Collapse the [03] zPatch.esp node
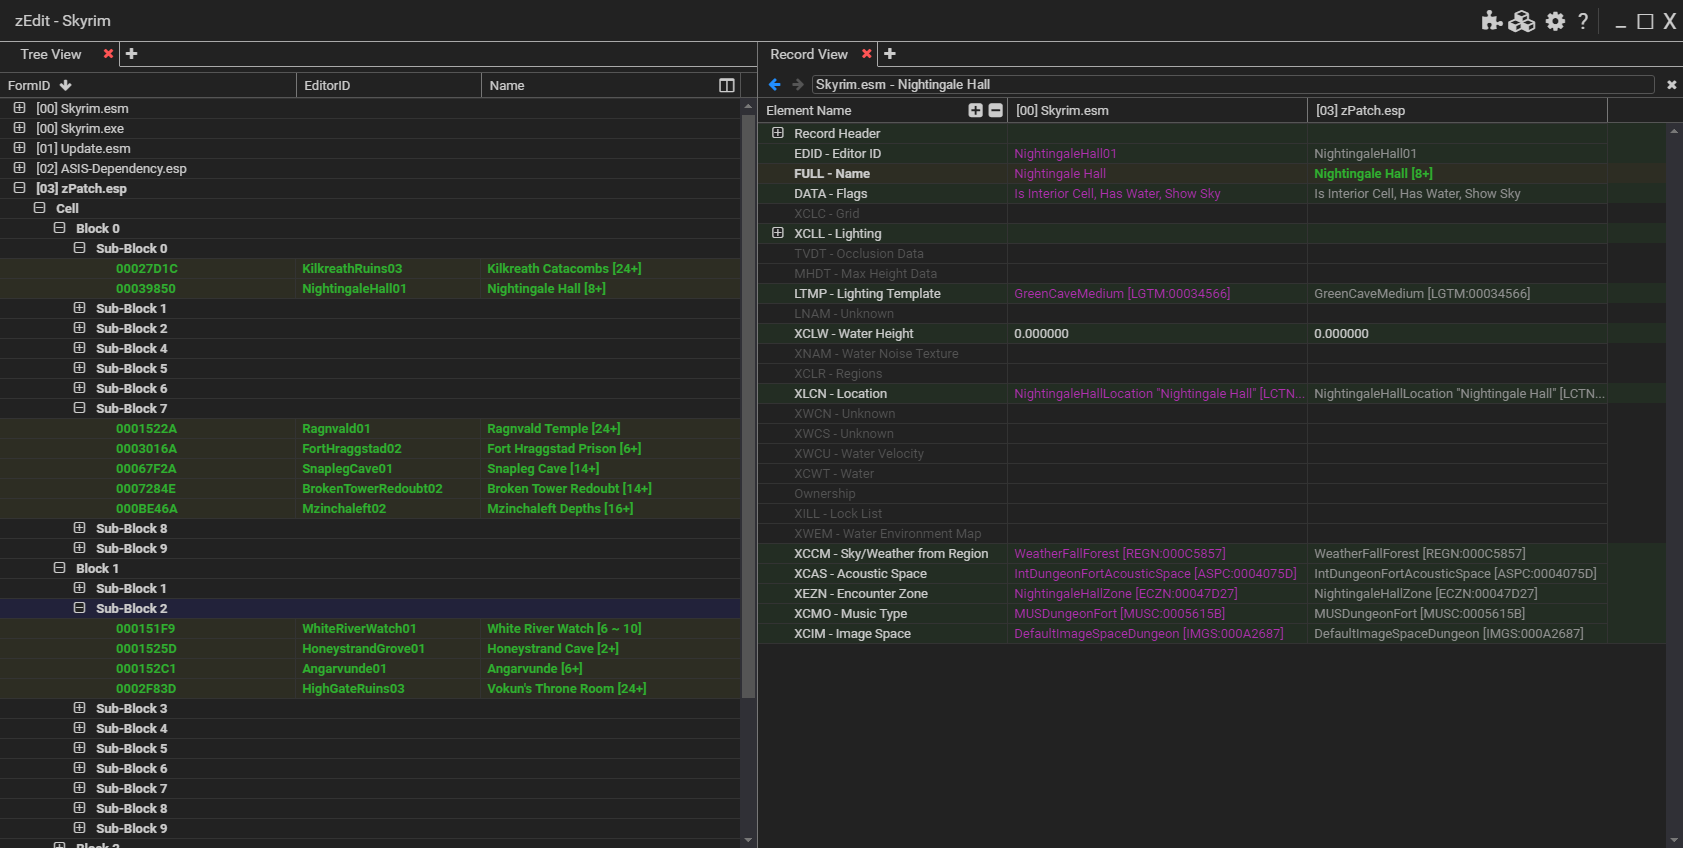1683x848 pixels. [19, 188]
